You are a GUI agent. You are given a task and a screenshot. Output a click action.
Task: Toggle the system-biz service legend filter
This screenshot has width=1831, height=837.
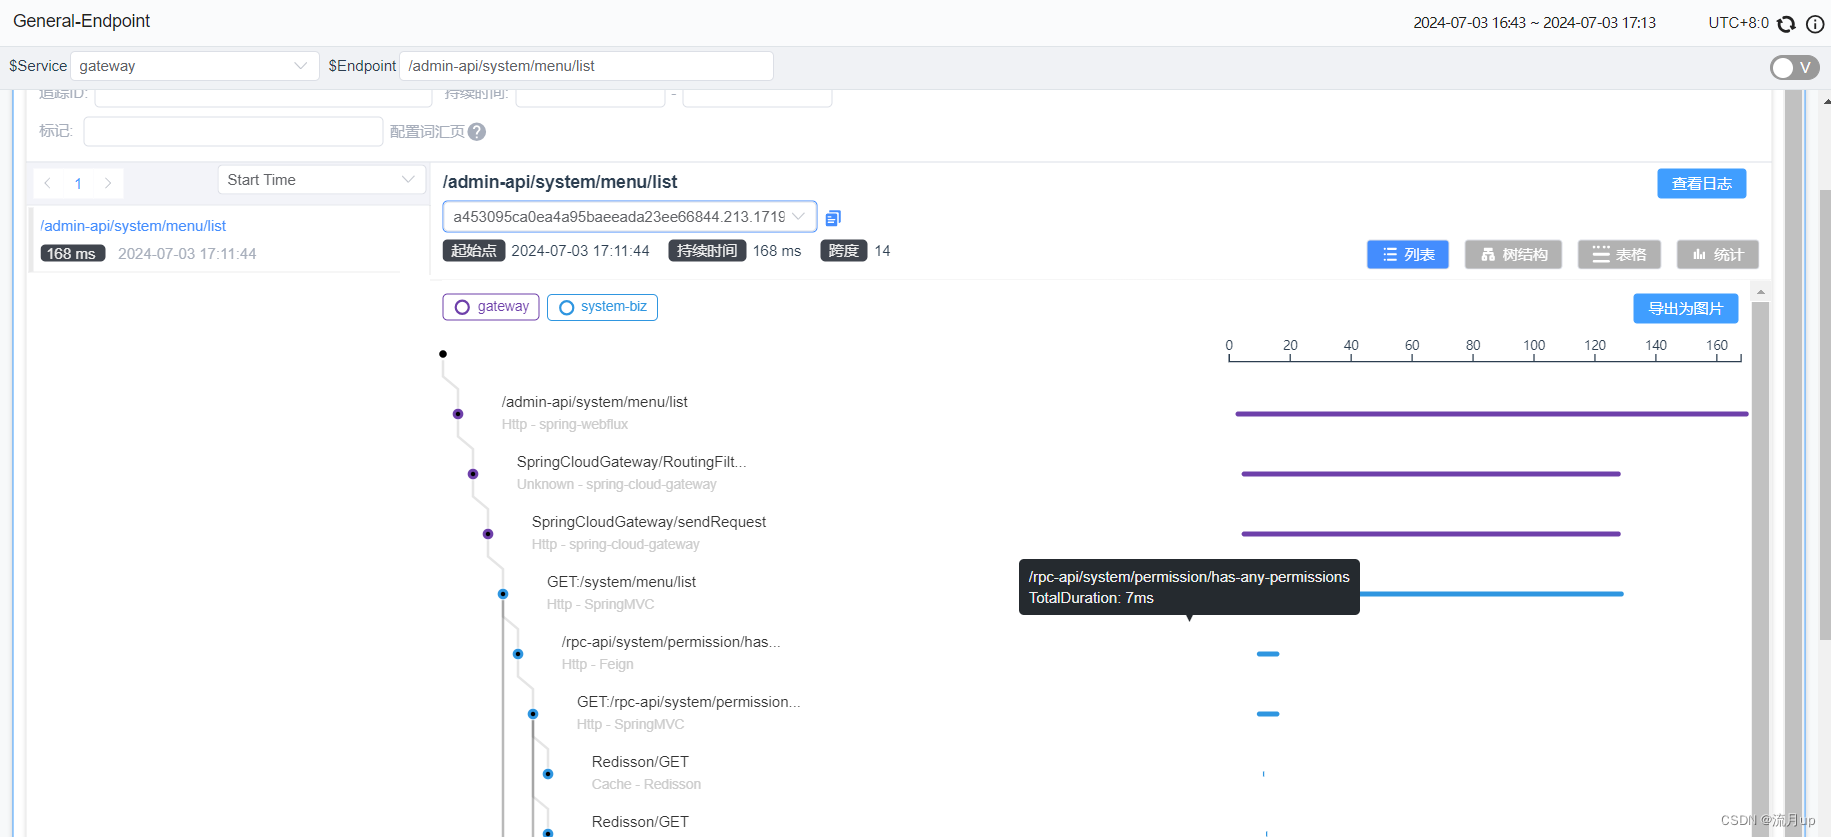602,307
